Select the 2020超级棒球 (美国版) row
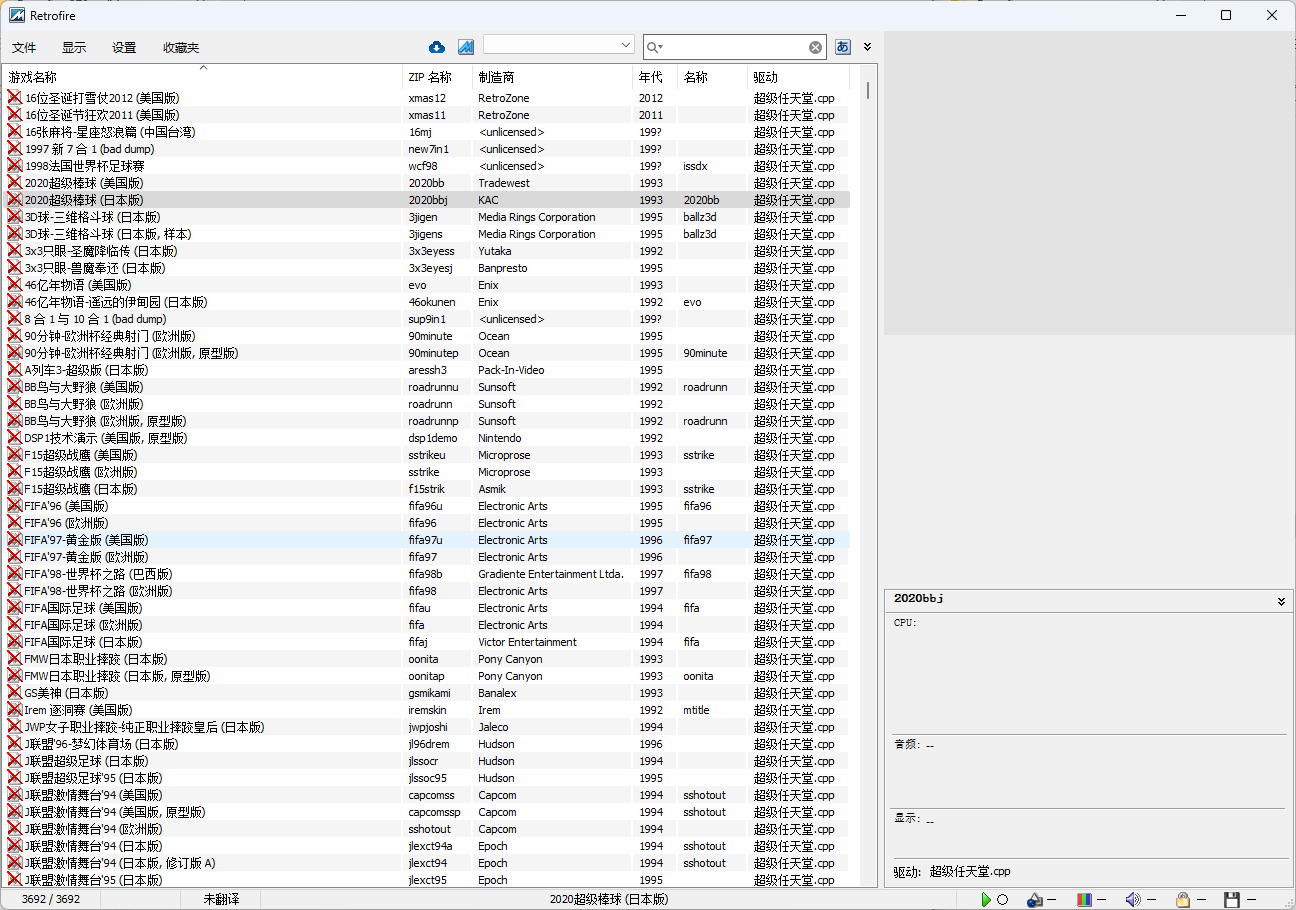This screenshot has height=910, width=1296. [427, 183]
